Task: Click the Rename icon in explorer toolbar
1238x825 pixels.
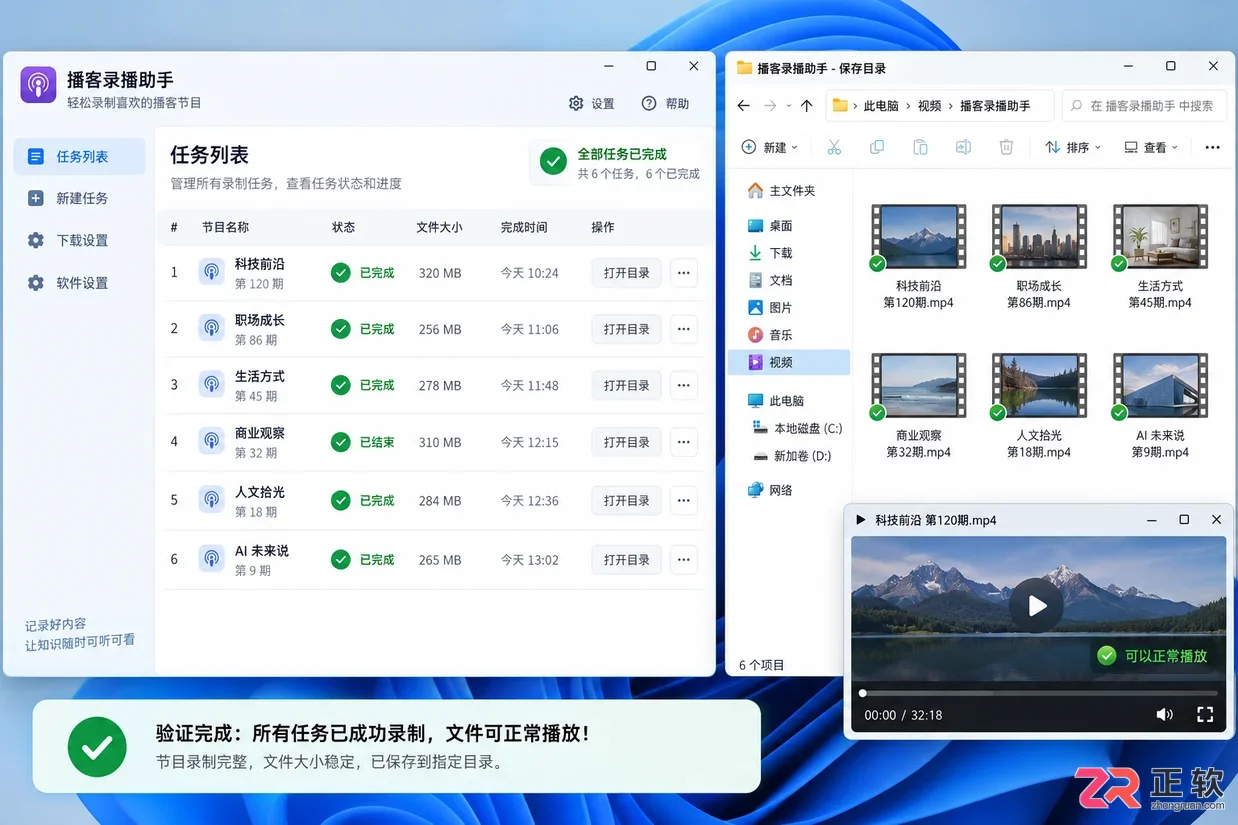Action: pyautogui.click(x=963, y=147)
